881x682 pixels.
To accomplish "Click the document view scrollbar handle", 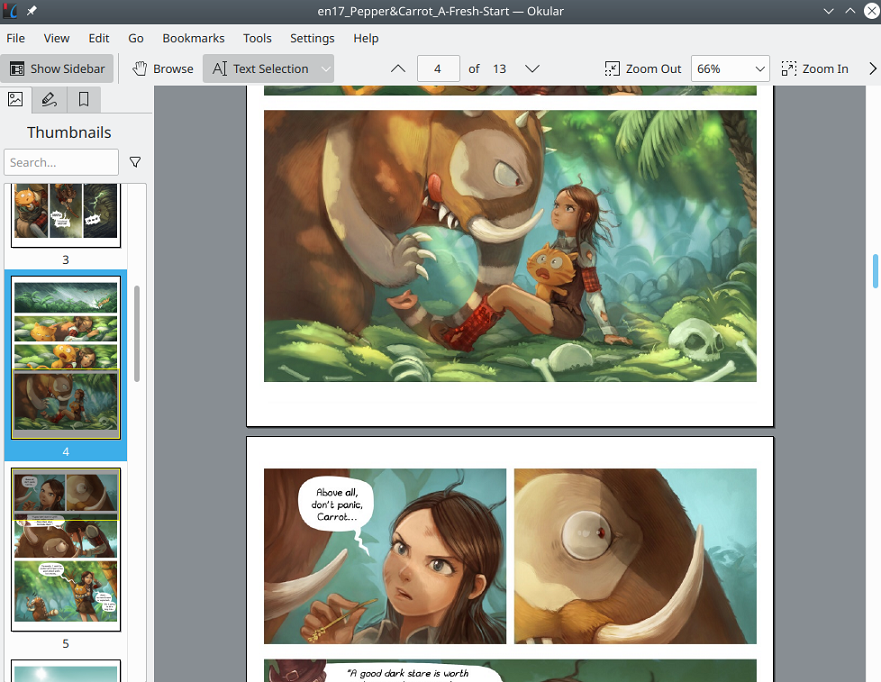I will (x=875, y=271).
